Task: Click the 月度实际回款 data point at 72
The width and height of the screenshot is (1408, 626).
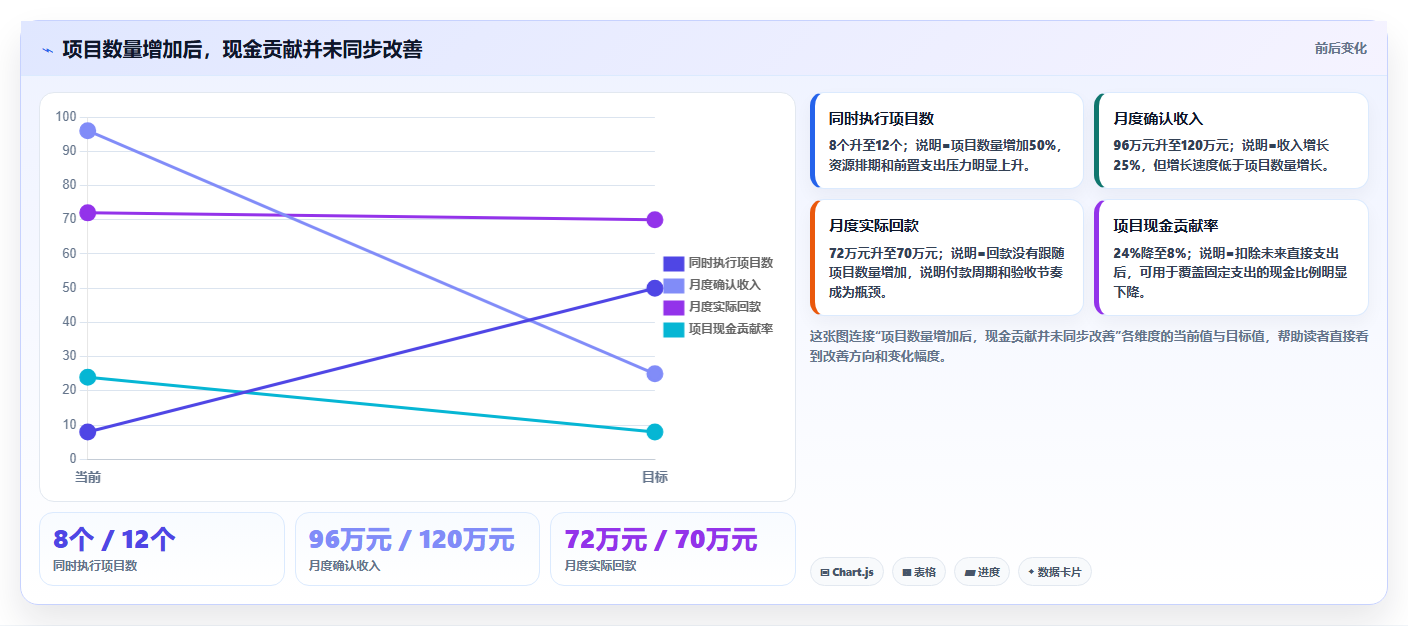Action: click(x=88, y=213)
